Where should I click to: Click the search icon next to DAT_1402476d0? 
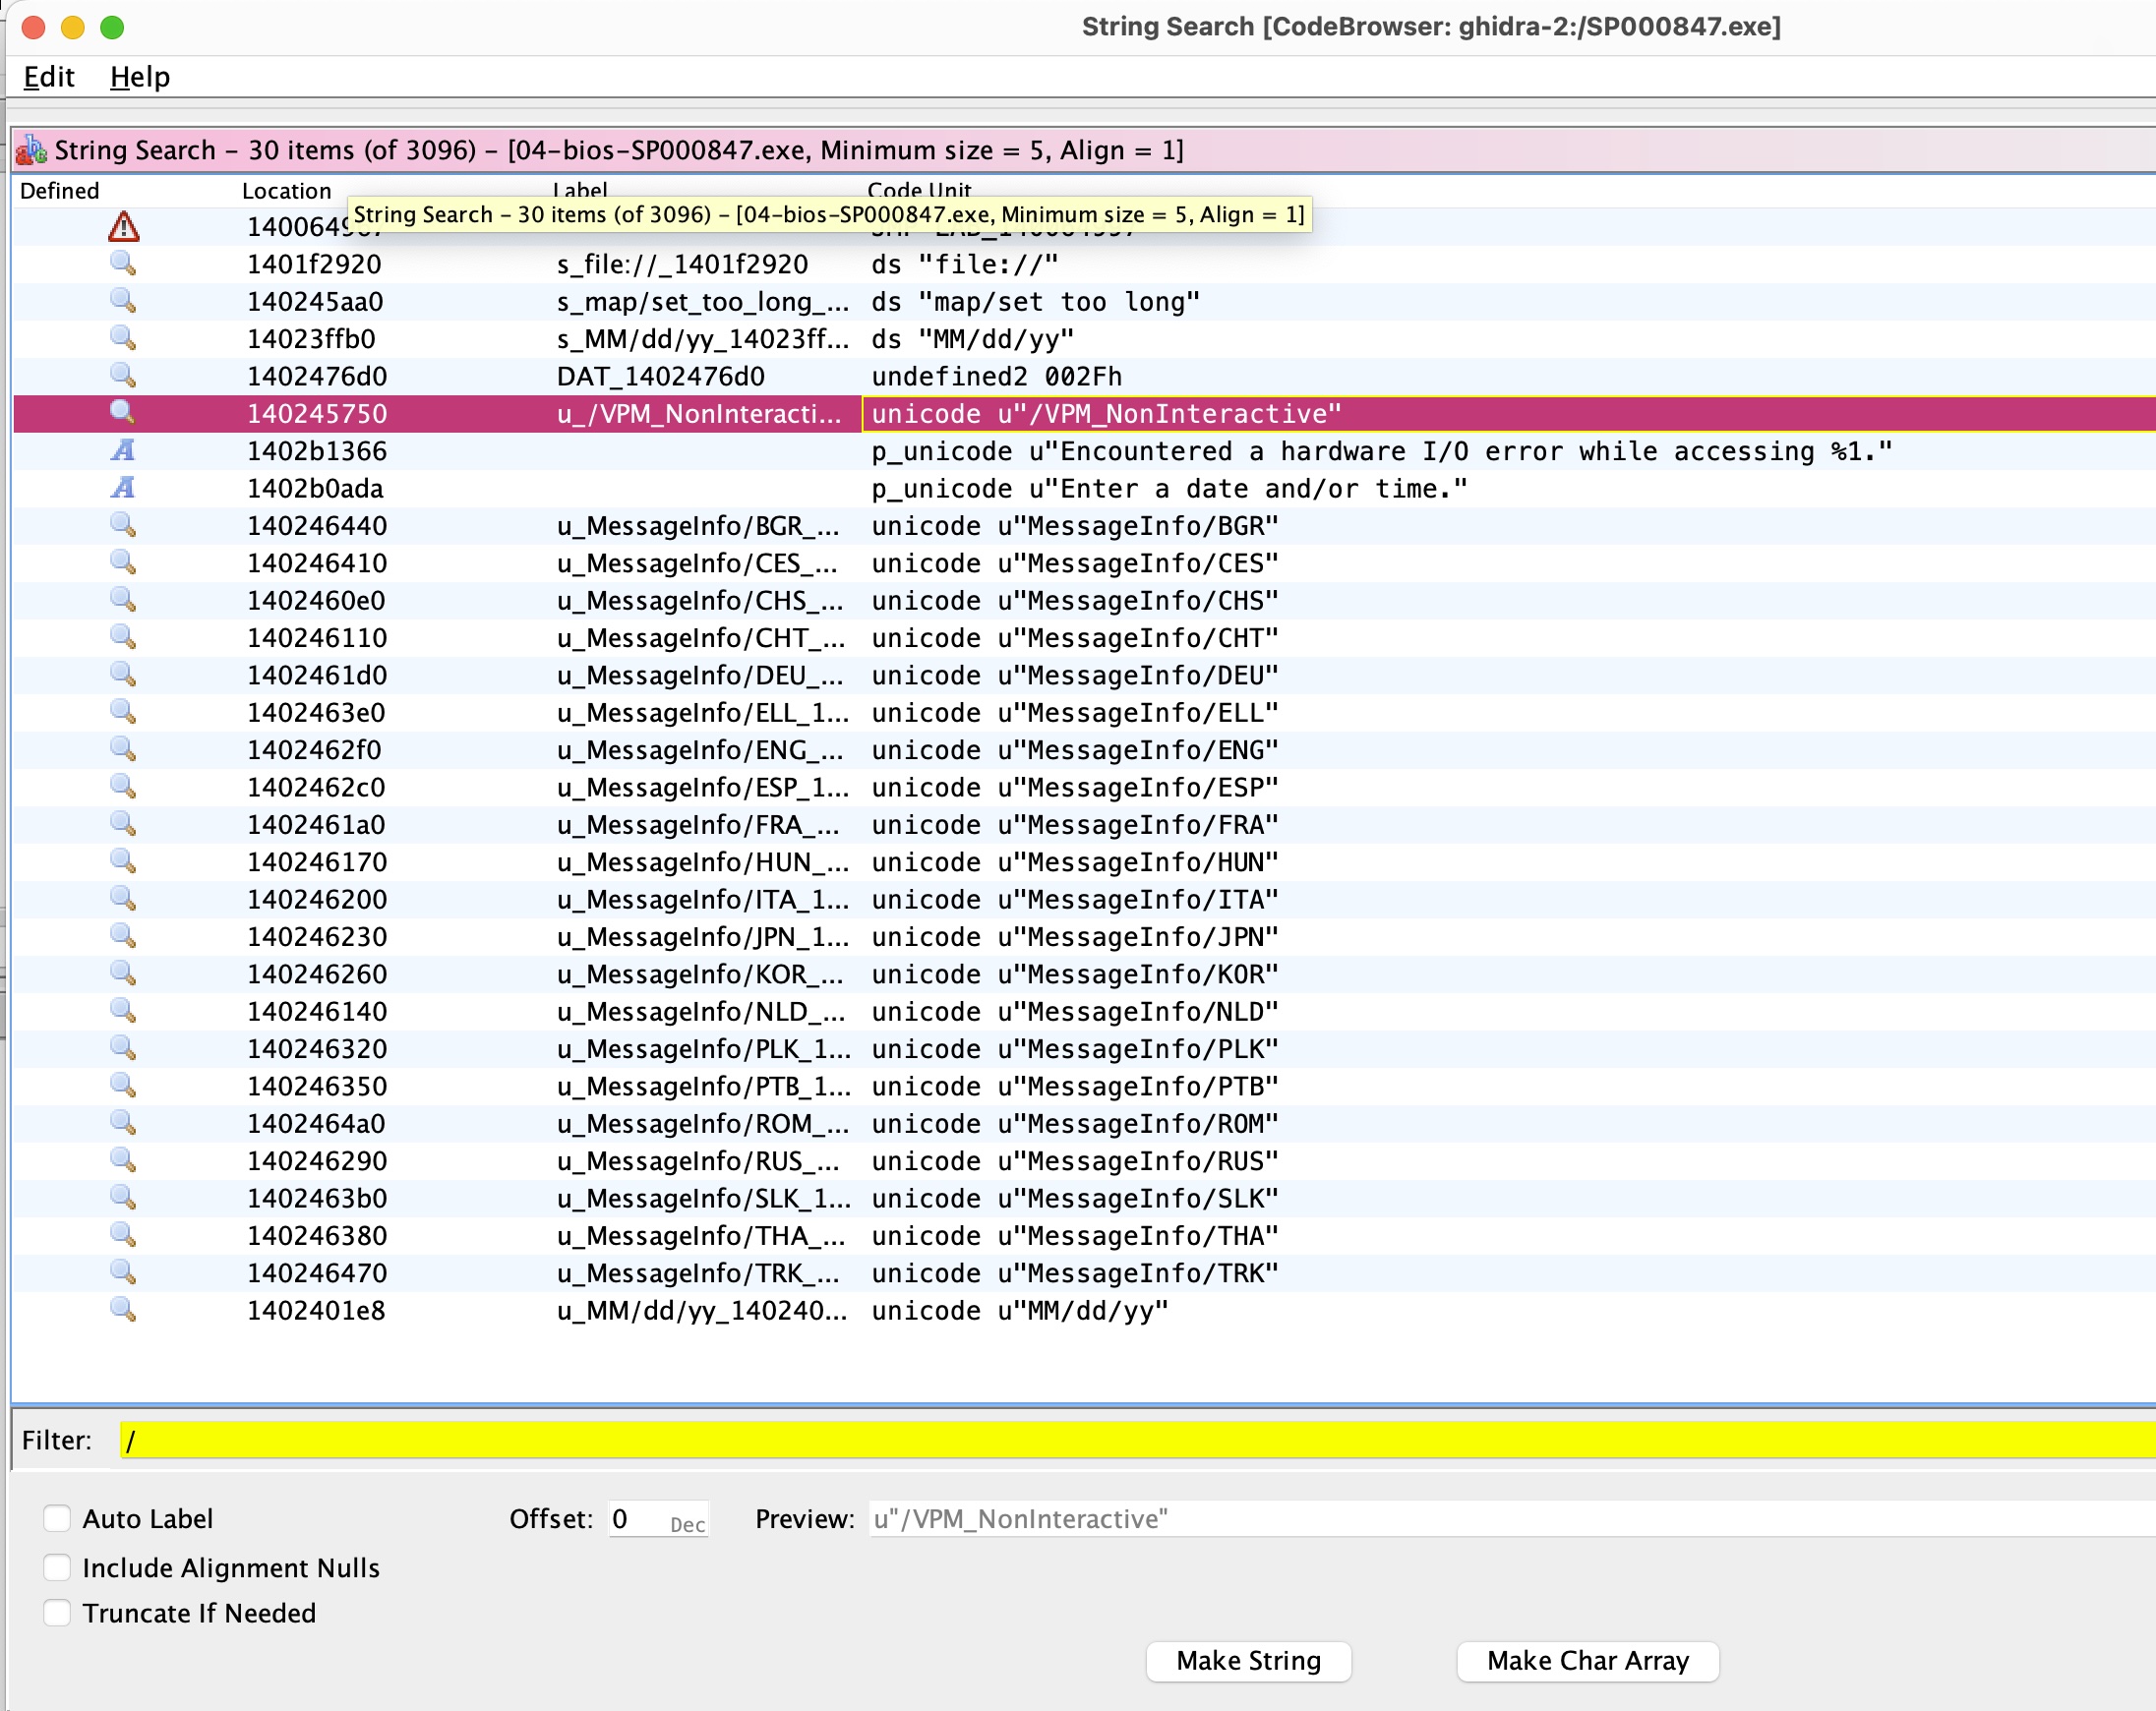124,376
